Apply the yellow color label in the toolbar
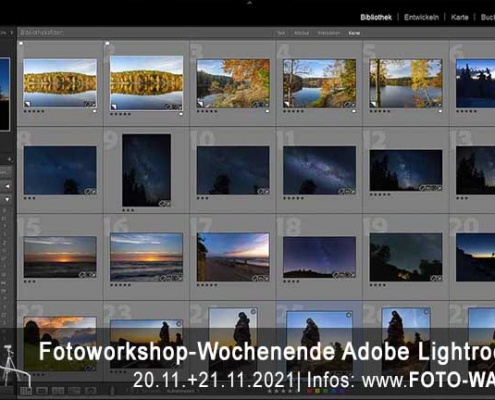The width and height of the screenshot is (495, 400). [318, 391]
